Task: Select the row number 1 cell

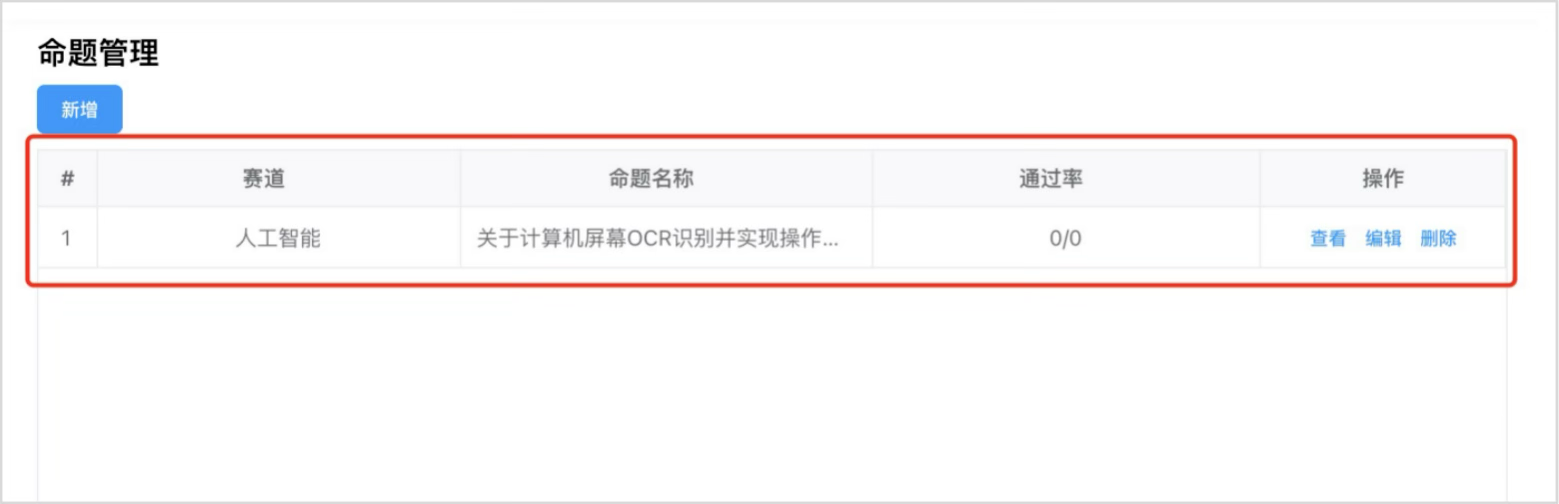Action: click(x=67, y=238)
